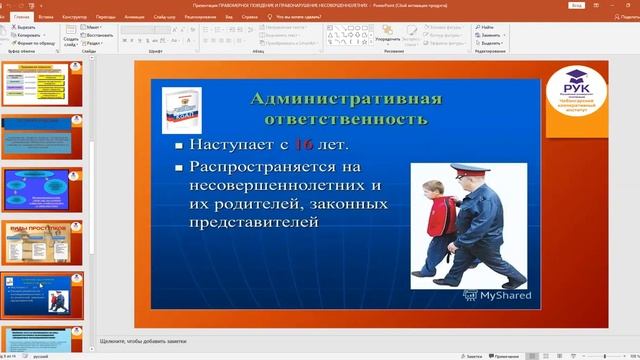
Task: Click the Share (Поделиться) button
Action: 627,17
